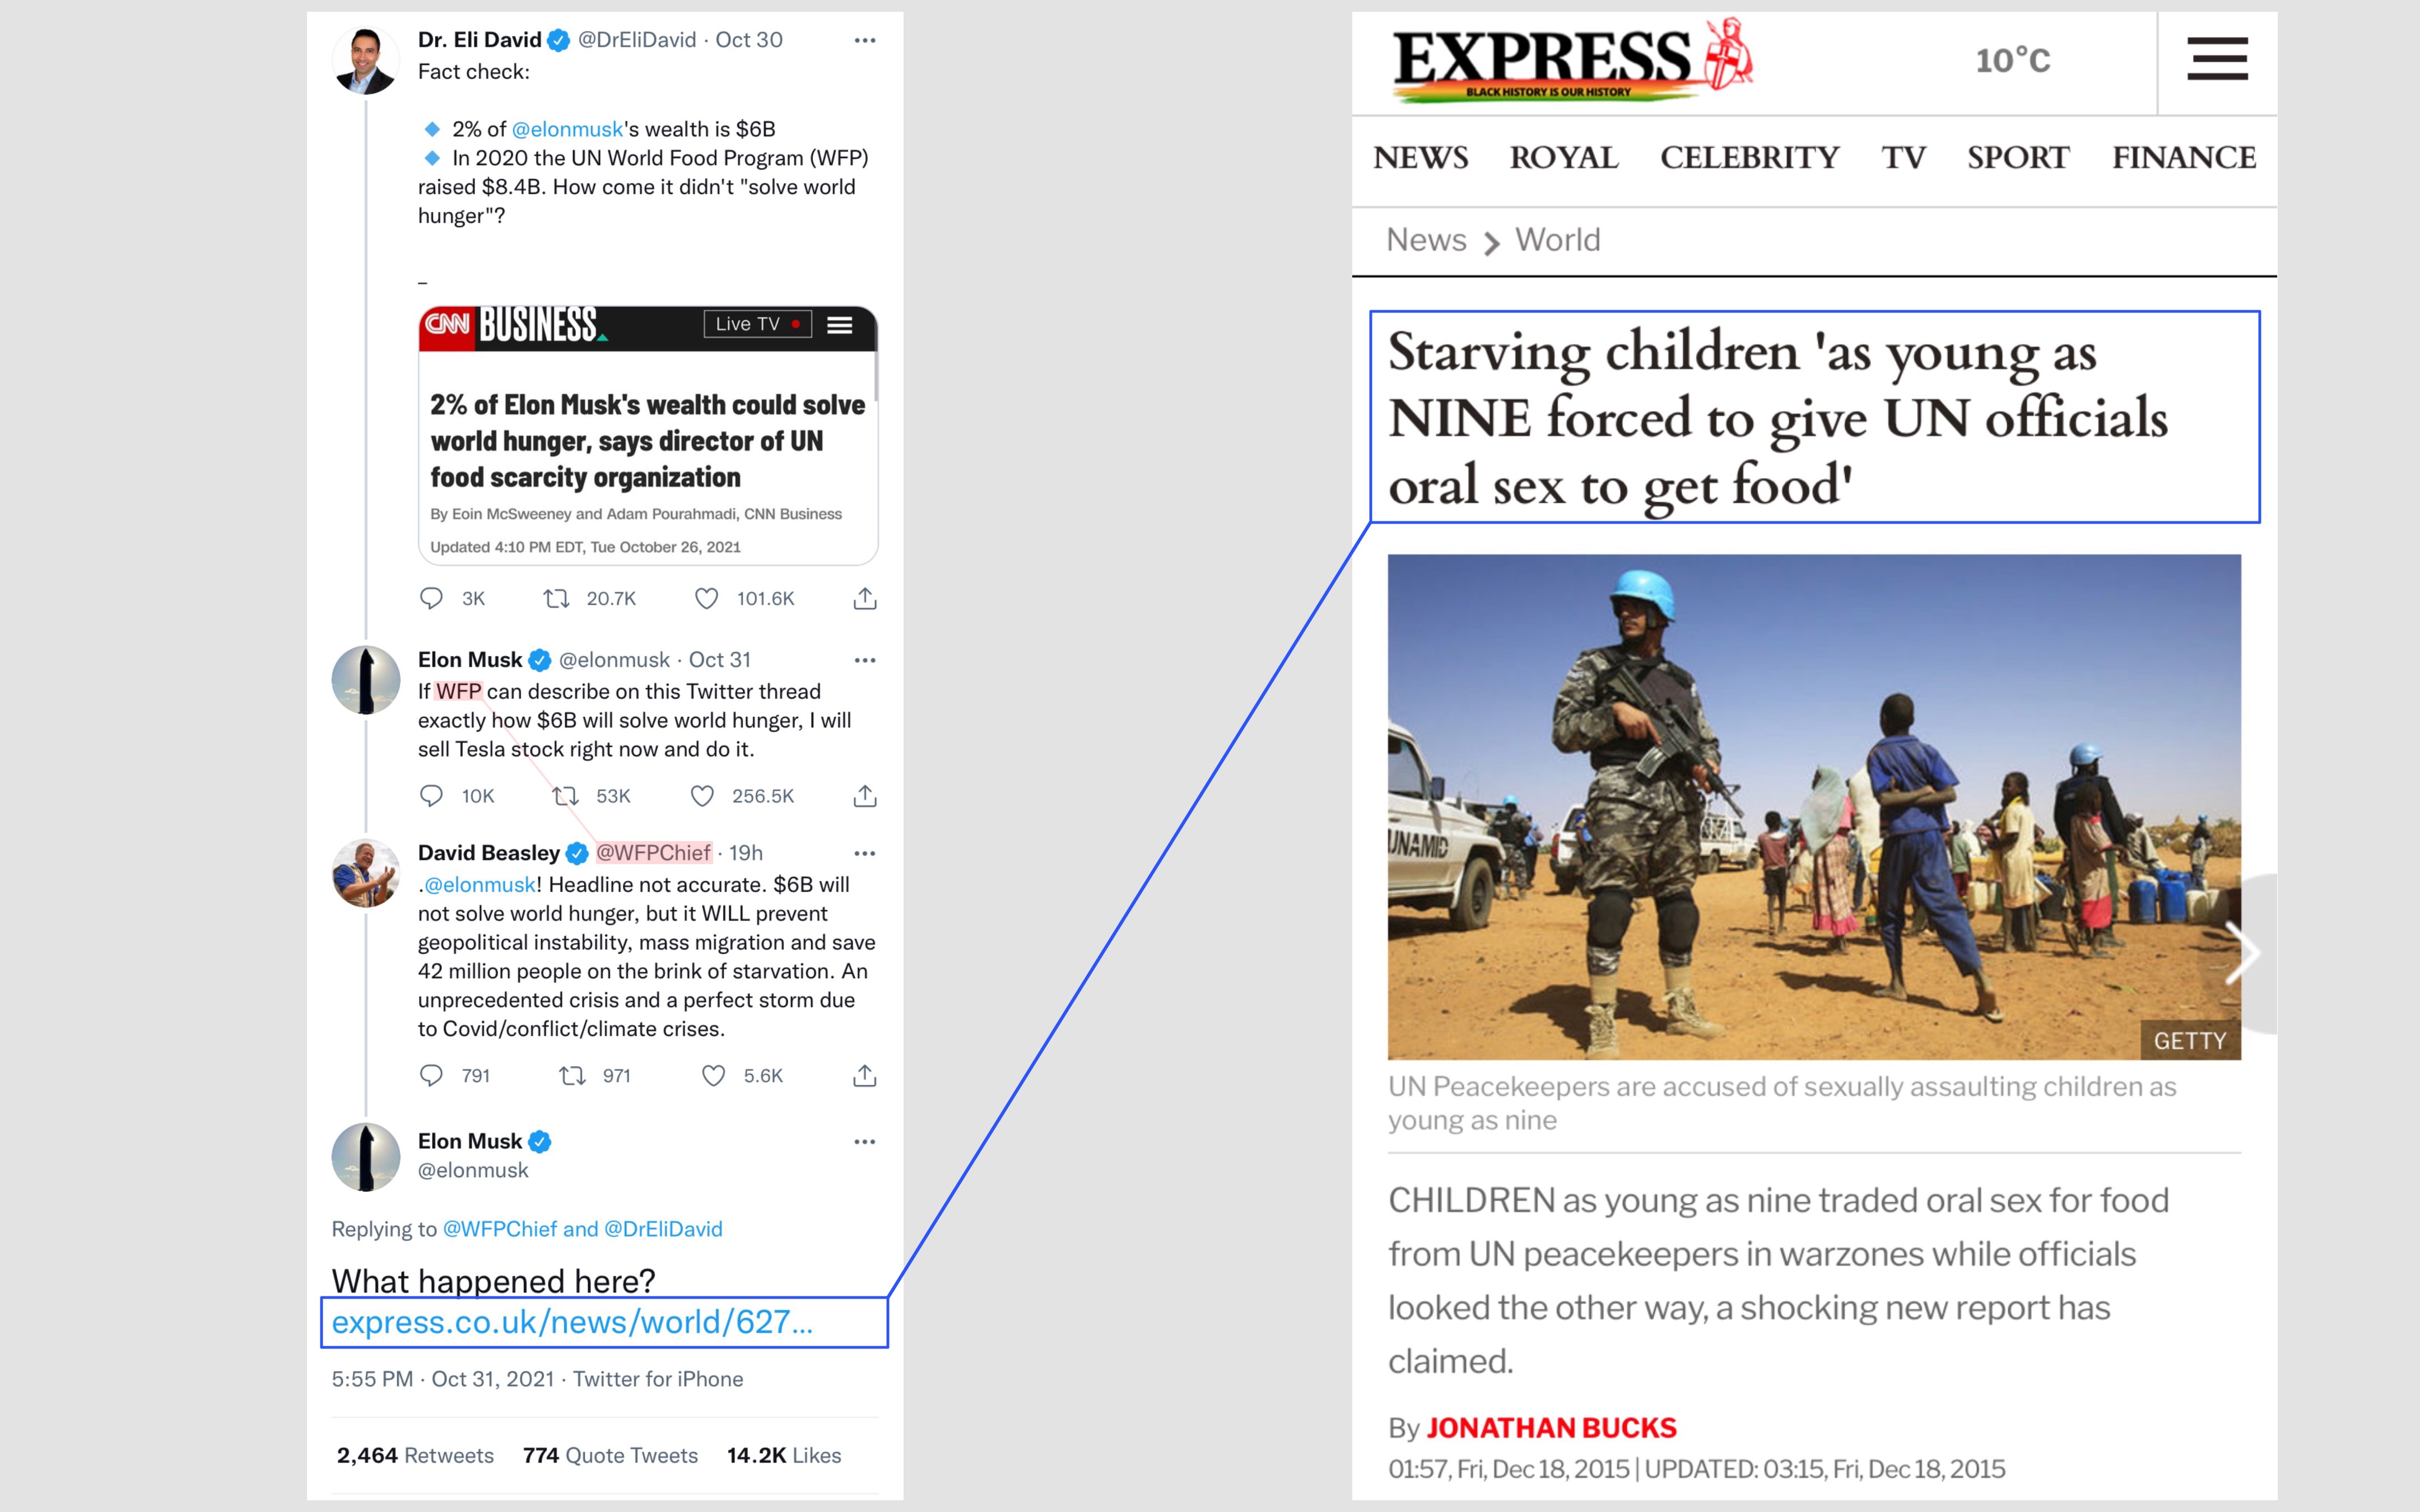Open the Express hamburger menu

tap(2216, 59)
